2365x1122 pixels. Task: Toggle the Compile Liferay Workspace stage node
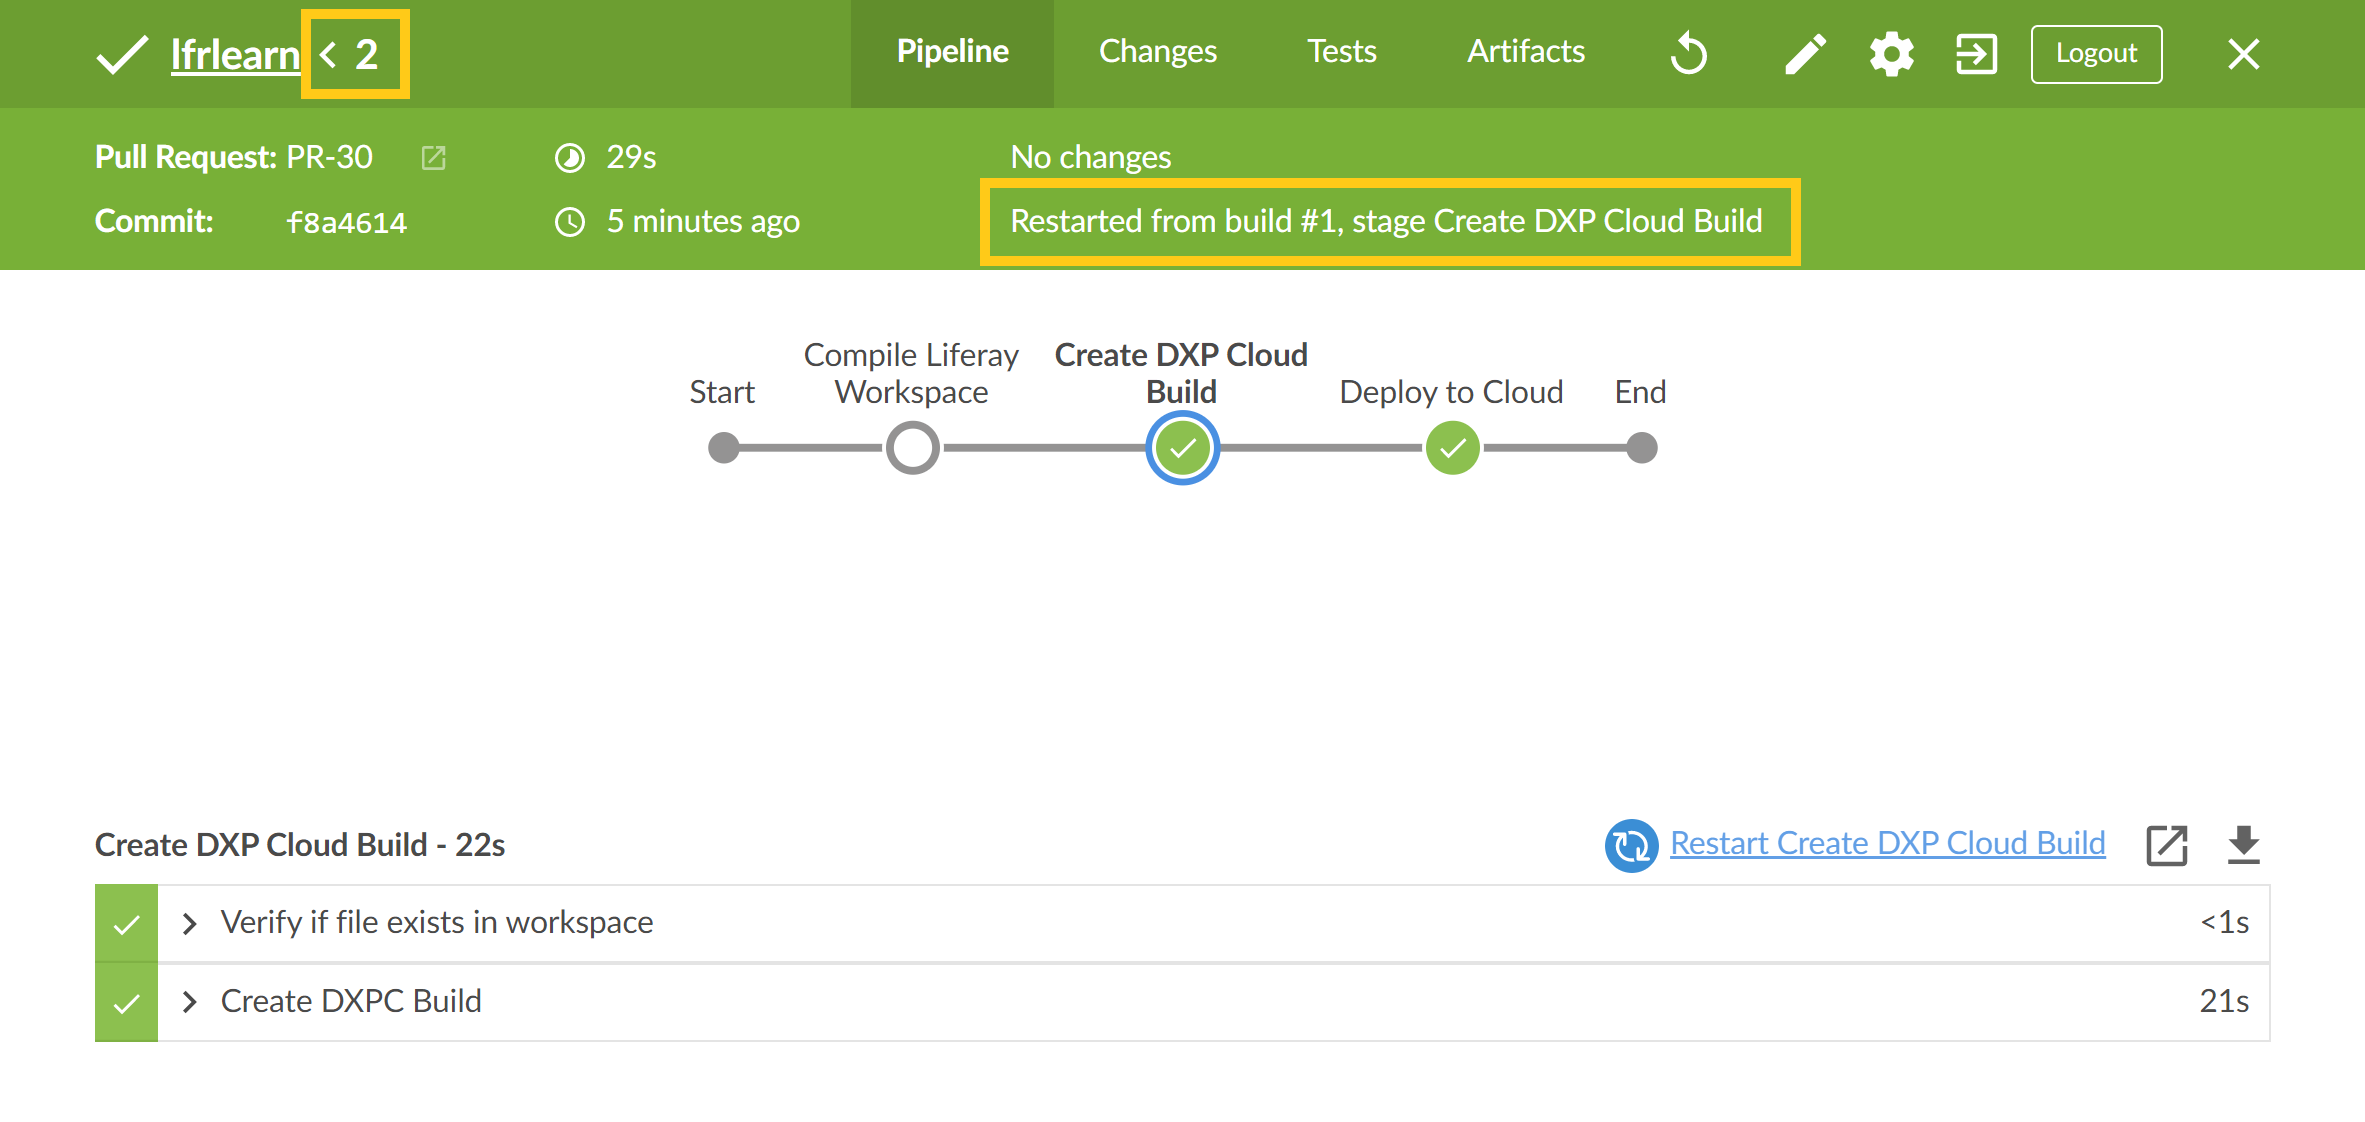(x=913, y=446)
